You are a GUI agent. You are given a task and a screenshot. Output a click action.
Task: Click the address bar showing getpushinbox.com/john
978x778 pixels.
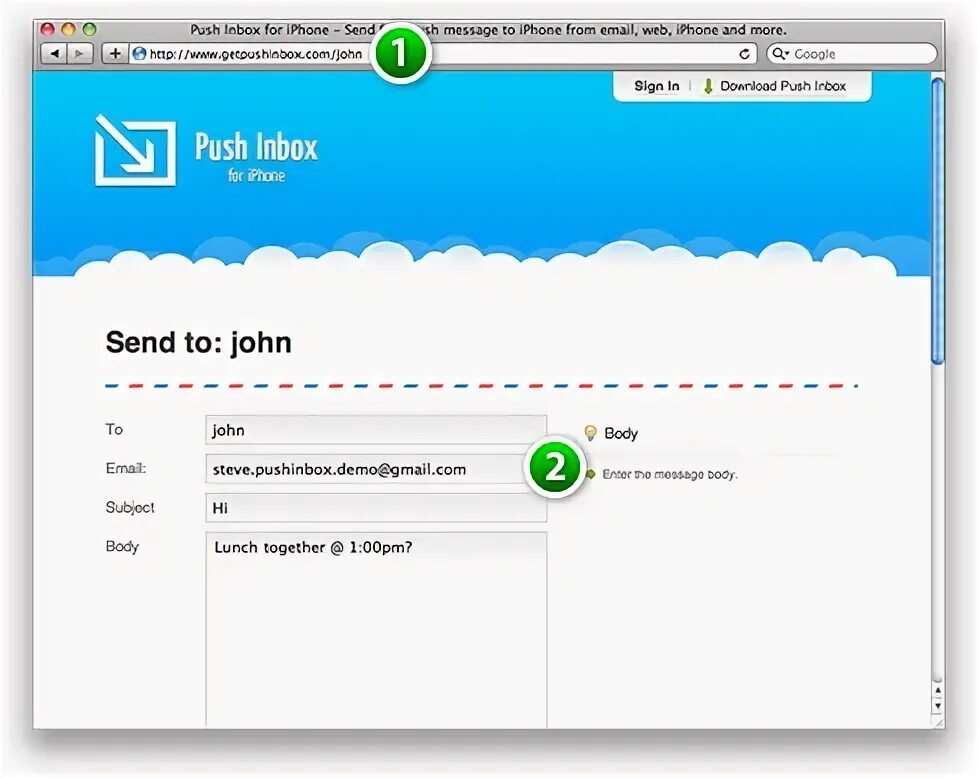click(443, 54)
